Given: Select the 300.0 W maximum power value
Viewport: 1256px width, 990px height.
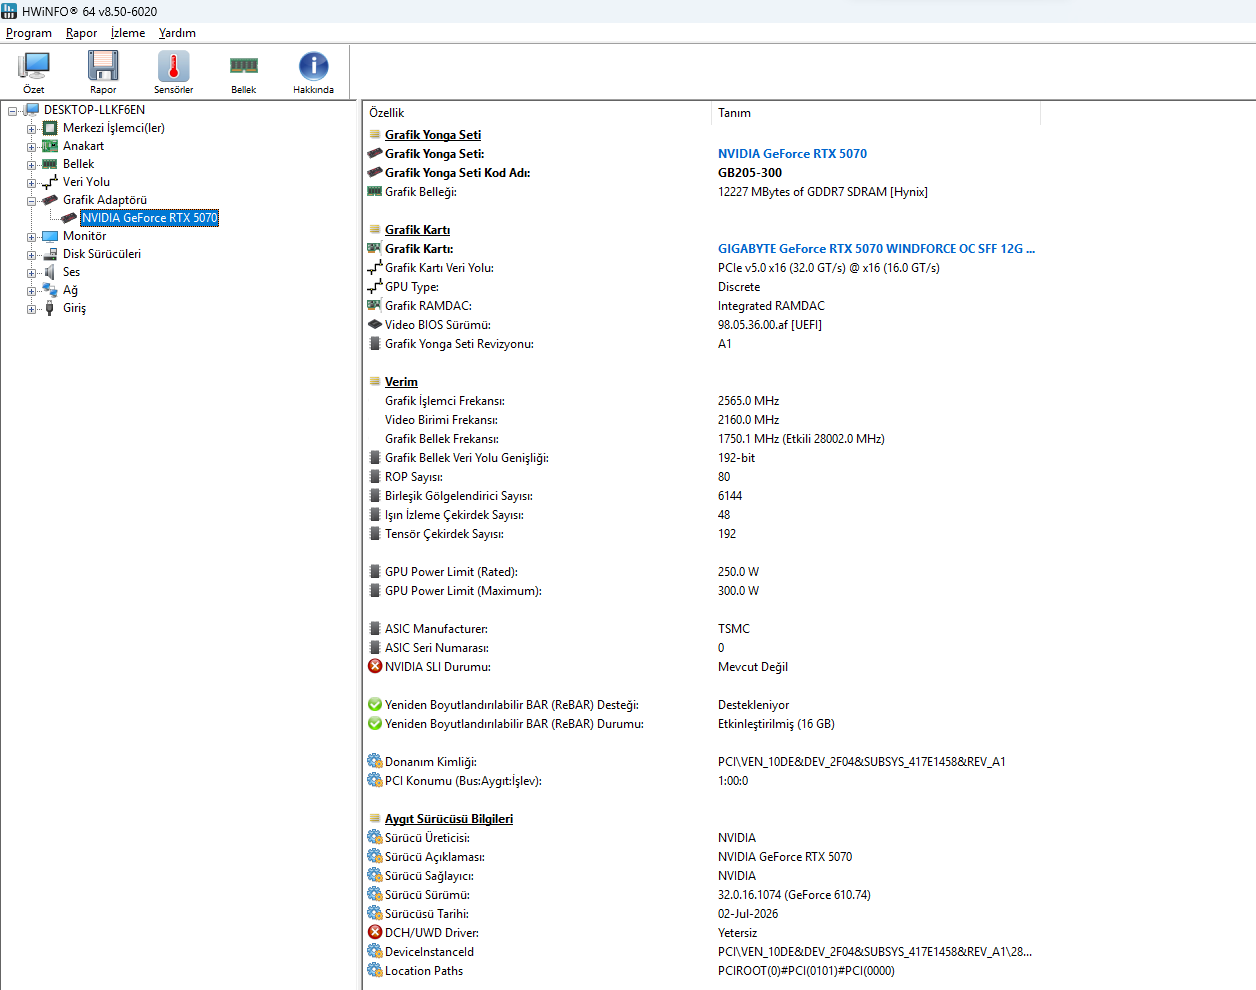Looking at the screenshot, I should pos(738,591).
